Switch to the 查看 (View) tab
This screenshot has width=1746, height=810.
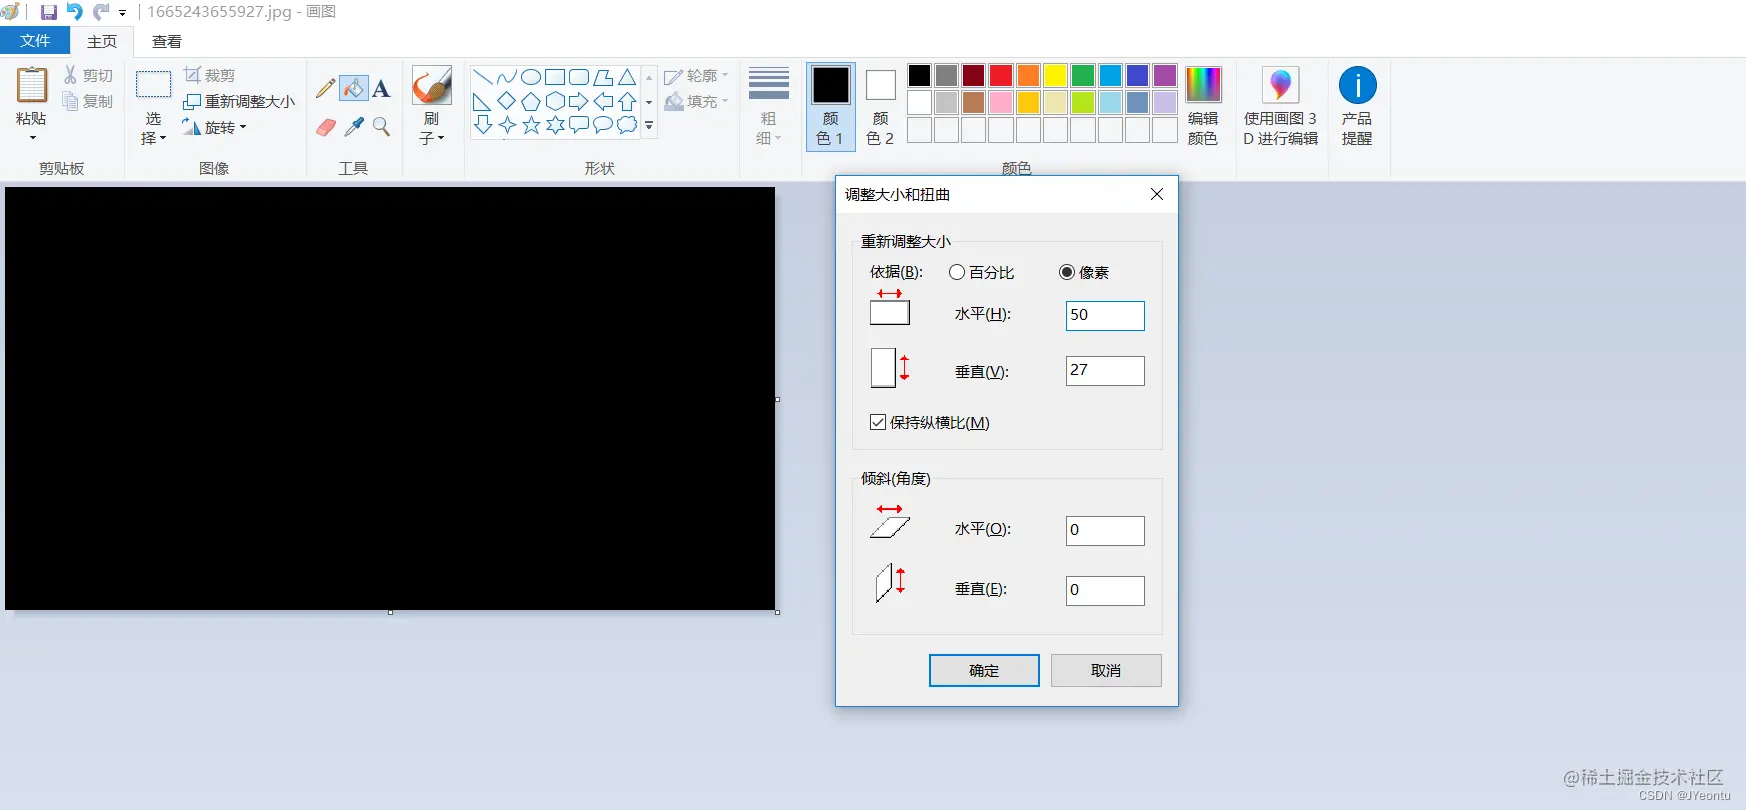(x=167, y=41)
